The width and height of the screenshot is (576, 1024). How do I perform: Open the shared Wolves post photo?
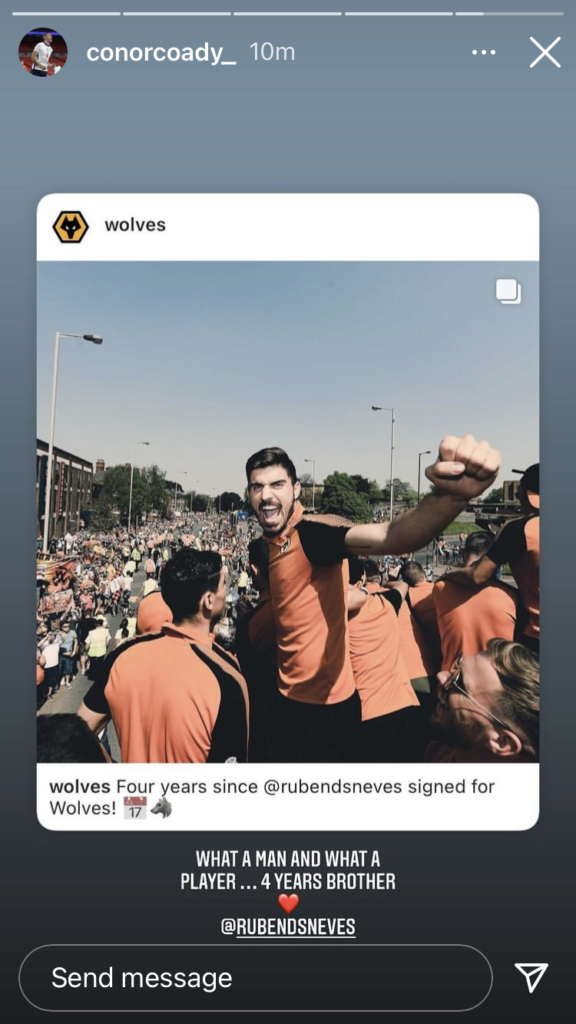pos(288,511)
